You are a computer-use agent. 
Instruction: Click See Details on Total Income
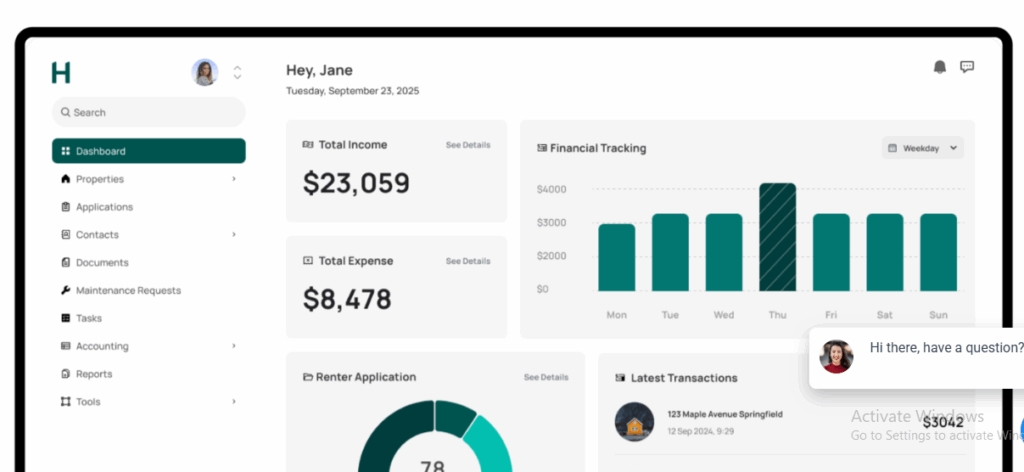pos(468,145)
